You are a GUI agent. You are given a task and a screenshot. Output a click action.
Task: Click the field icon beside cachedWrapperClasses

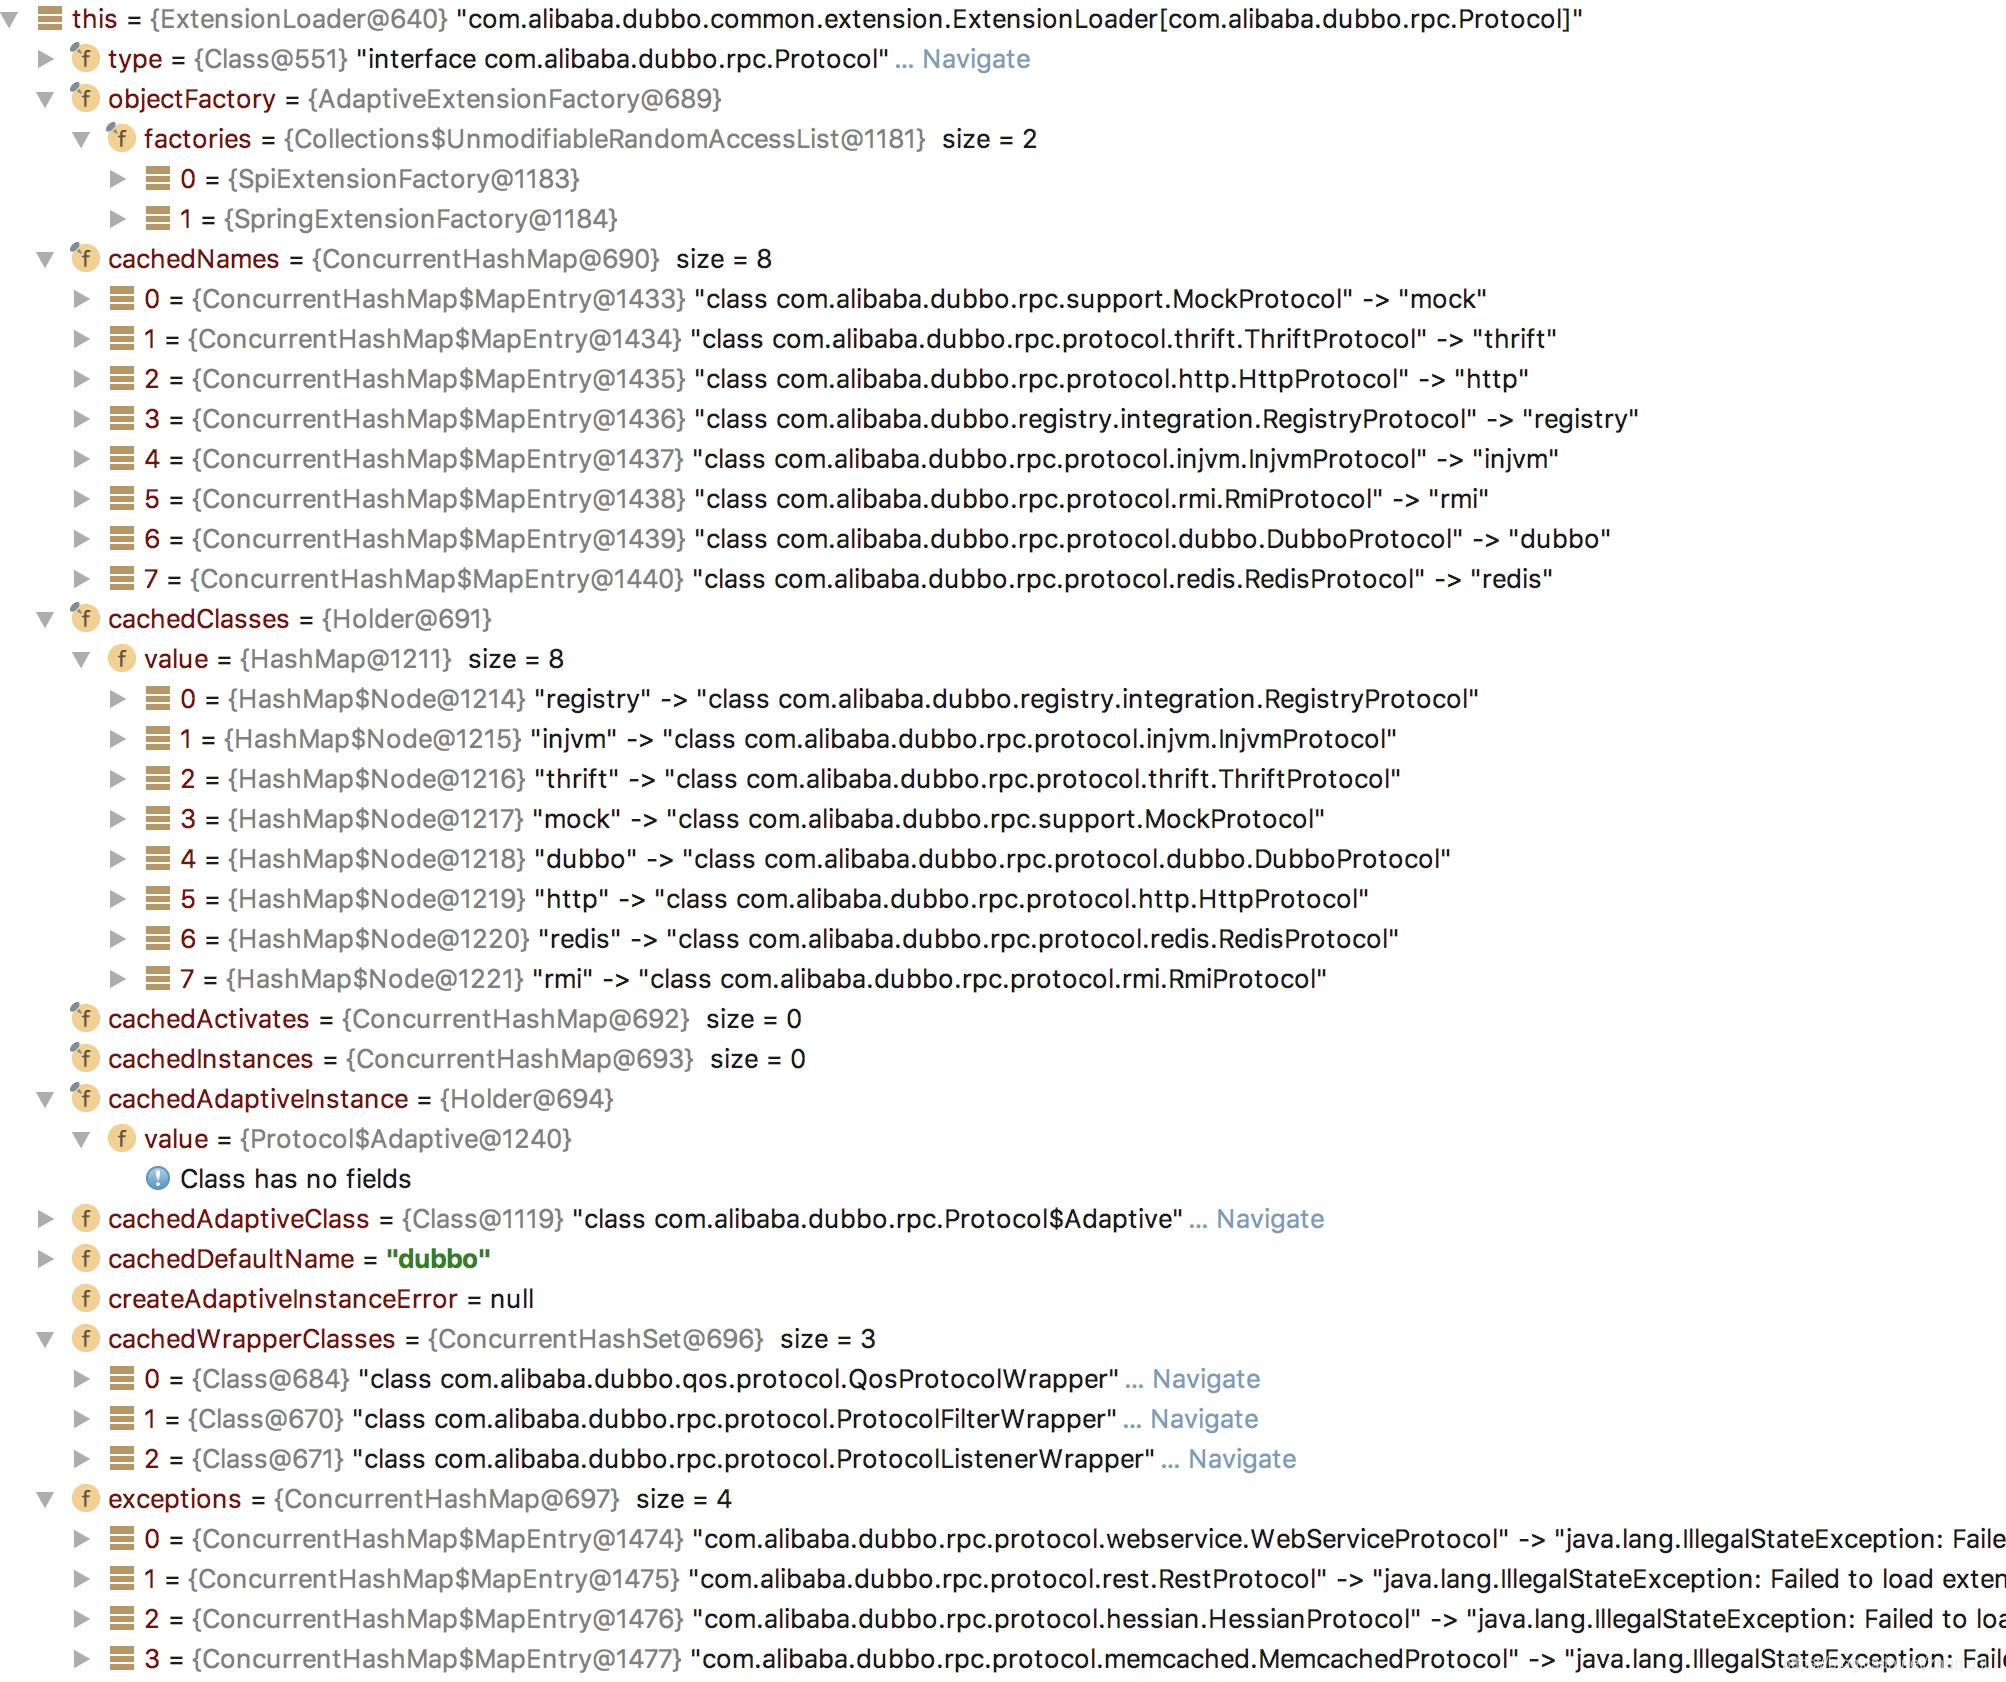[x=85, y=1339]
